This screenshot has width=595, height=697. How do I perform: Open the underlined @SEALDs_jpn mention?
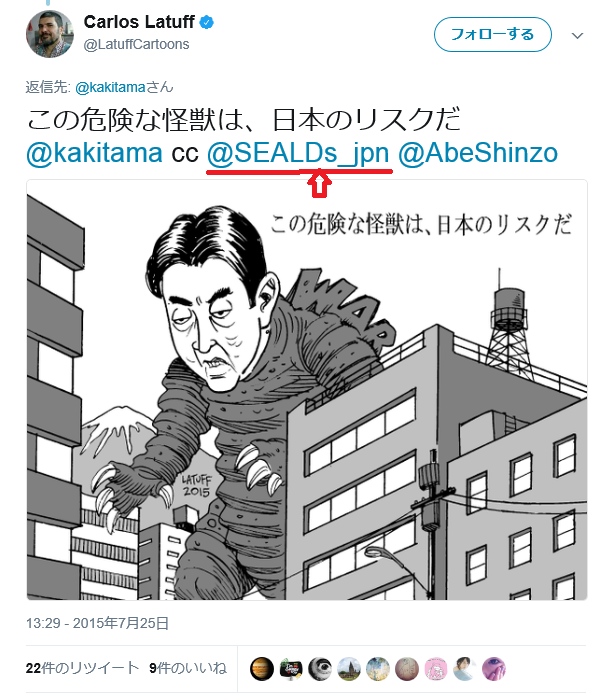[298, 153]
